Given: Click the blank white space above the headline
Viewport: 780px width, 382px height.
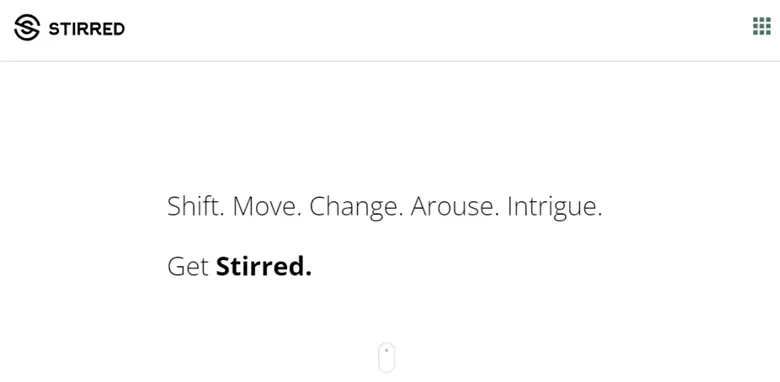Looking at the screenshot, I should (x=388, y=124).
